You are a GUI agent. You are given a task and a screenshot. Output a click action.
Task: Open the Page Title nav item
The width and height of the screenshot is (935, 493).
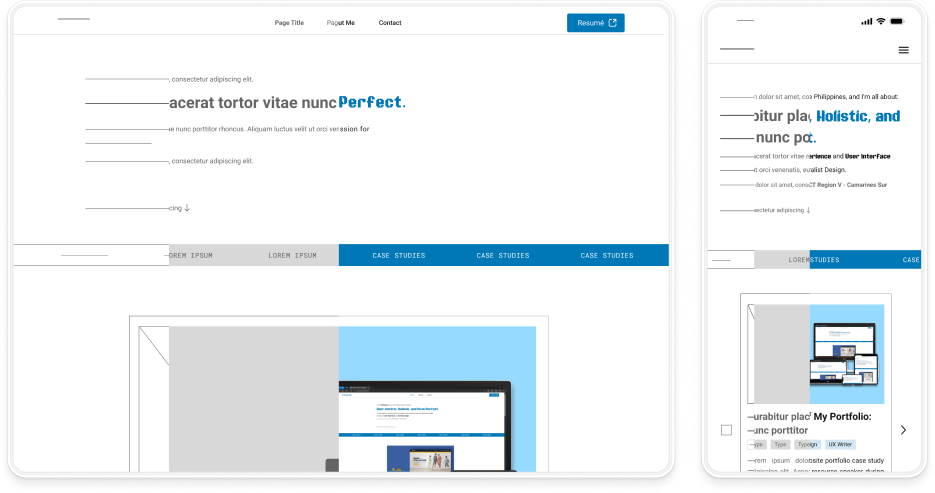289,23
